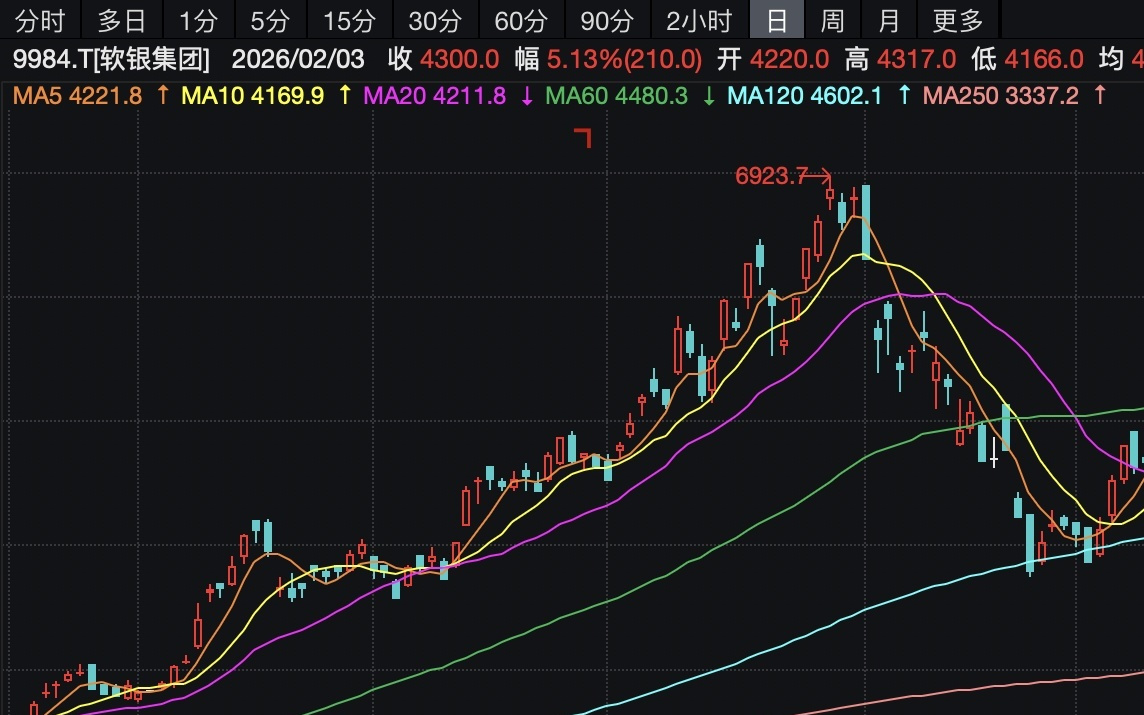This screenshot has height=715, width=1144.
Task: Open the 1分 one-minute chart
Action: pos(198,20)
